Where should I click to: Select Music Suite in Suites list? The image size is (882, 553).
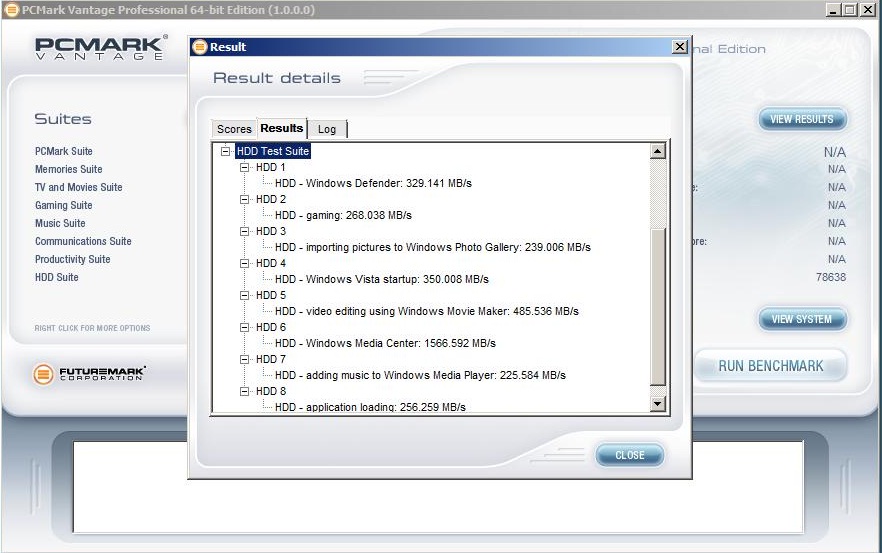tap(60, 223)
